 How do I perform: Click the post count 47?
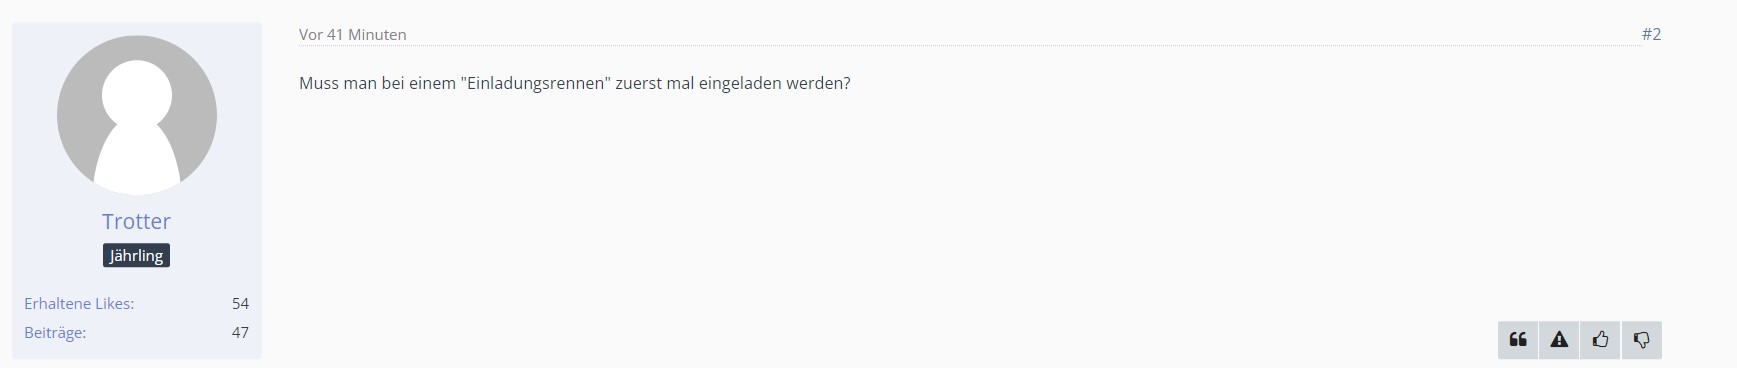point(240,332)
